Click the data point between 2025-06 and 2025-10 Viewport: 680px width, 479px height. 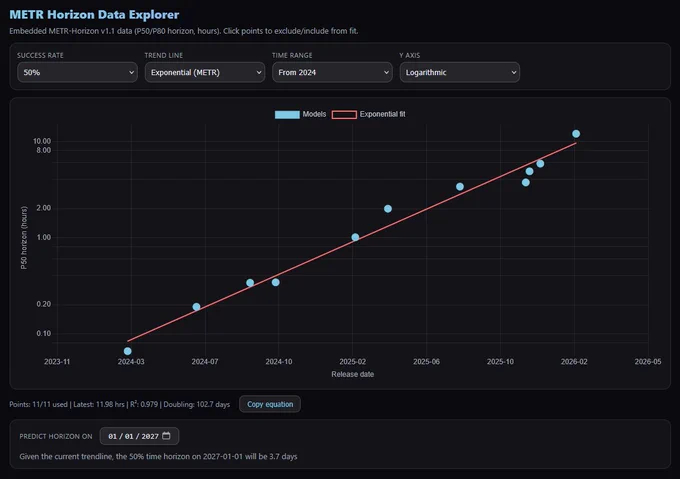tap(460, 186)
